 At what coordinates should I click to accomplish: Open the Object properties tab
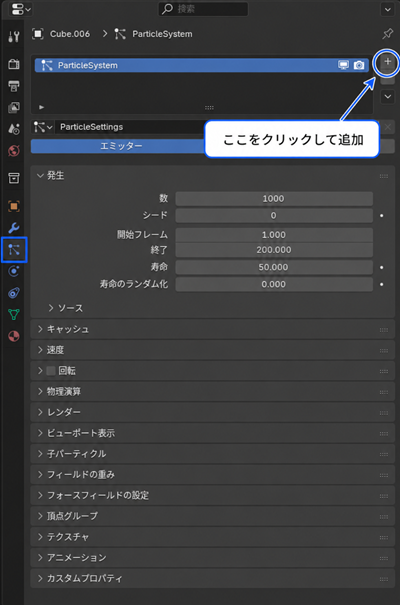click(14, 206)
